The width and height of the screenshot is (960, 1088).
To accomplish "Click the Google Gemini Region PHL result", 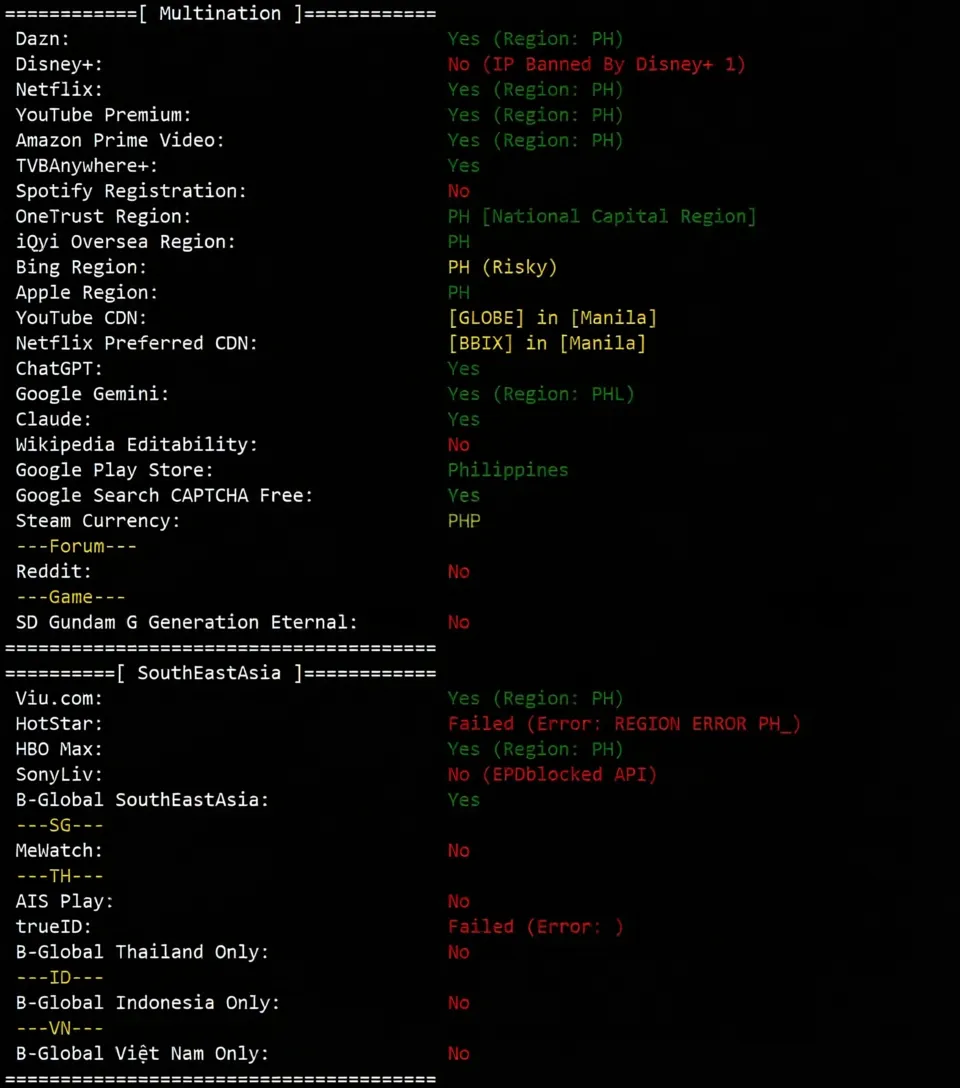I will [x=541, y=394].
